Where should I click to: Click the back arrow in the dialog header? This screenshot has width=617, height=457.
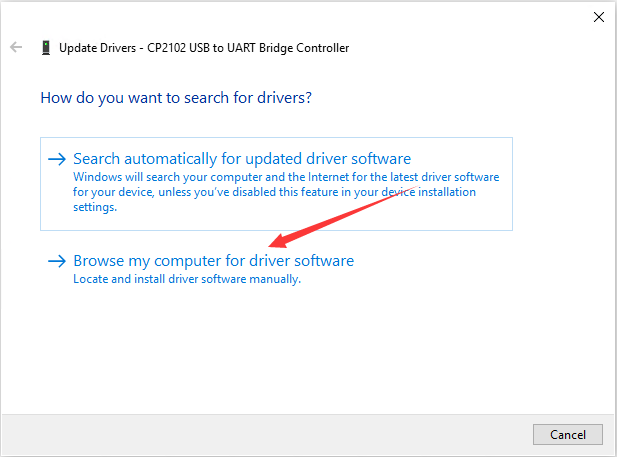16,47
